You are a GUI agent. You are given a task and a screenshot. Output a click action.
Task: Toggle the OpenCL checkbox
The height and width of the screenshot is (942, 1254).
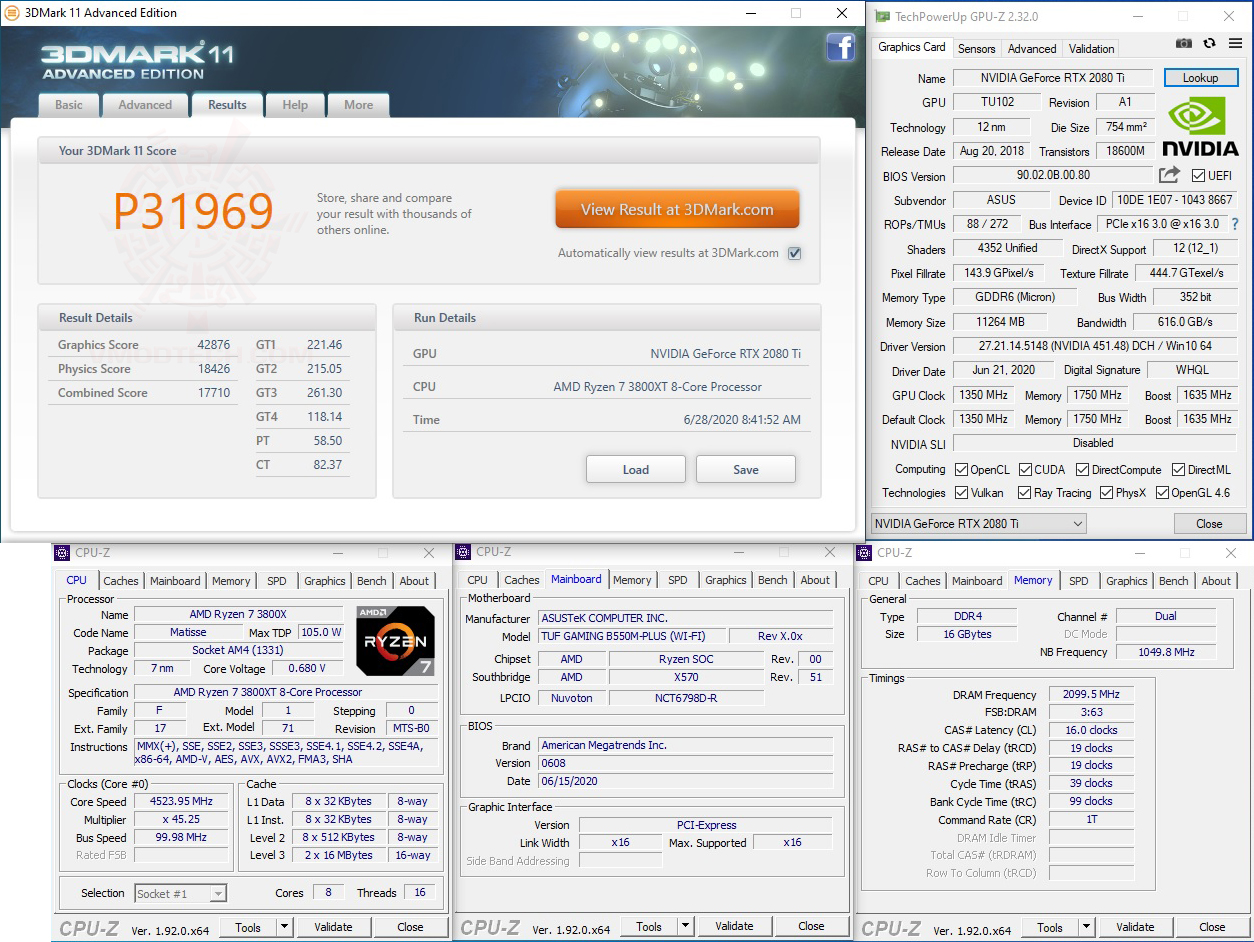pos(961,470)
